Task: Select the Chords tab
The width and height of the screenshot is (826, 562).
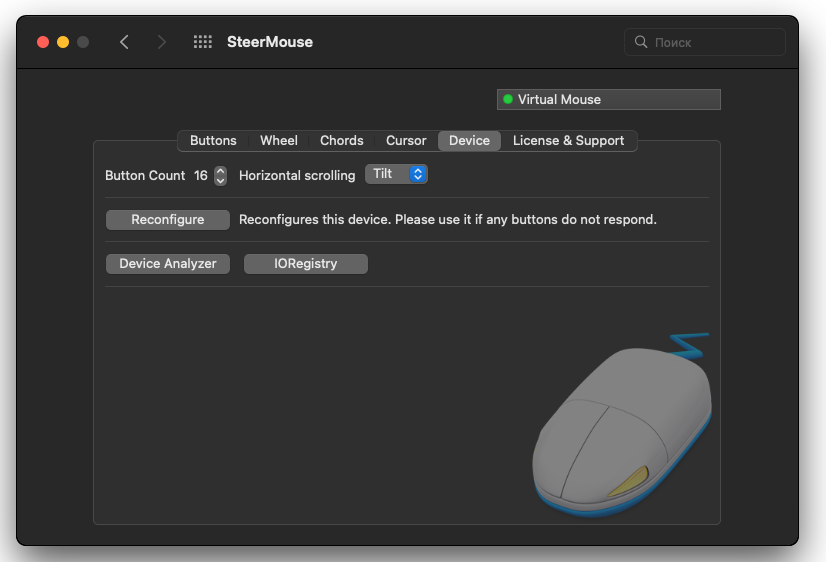Action: (x=342, y=141)
